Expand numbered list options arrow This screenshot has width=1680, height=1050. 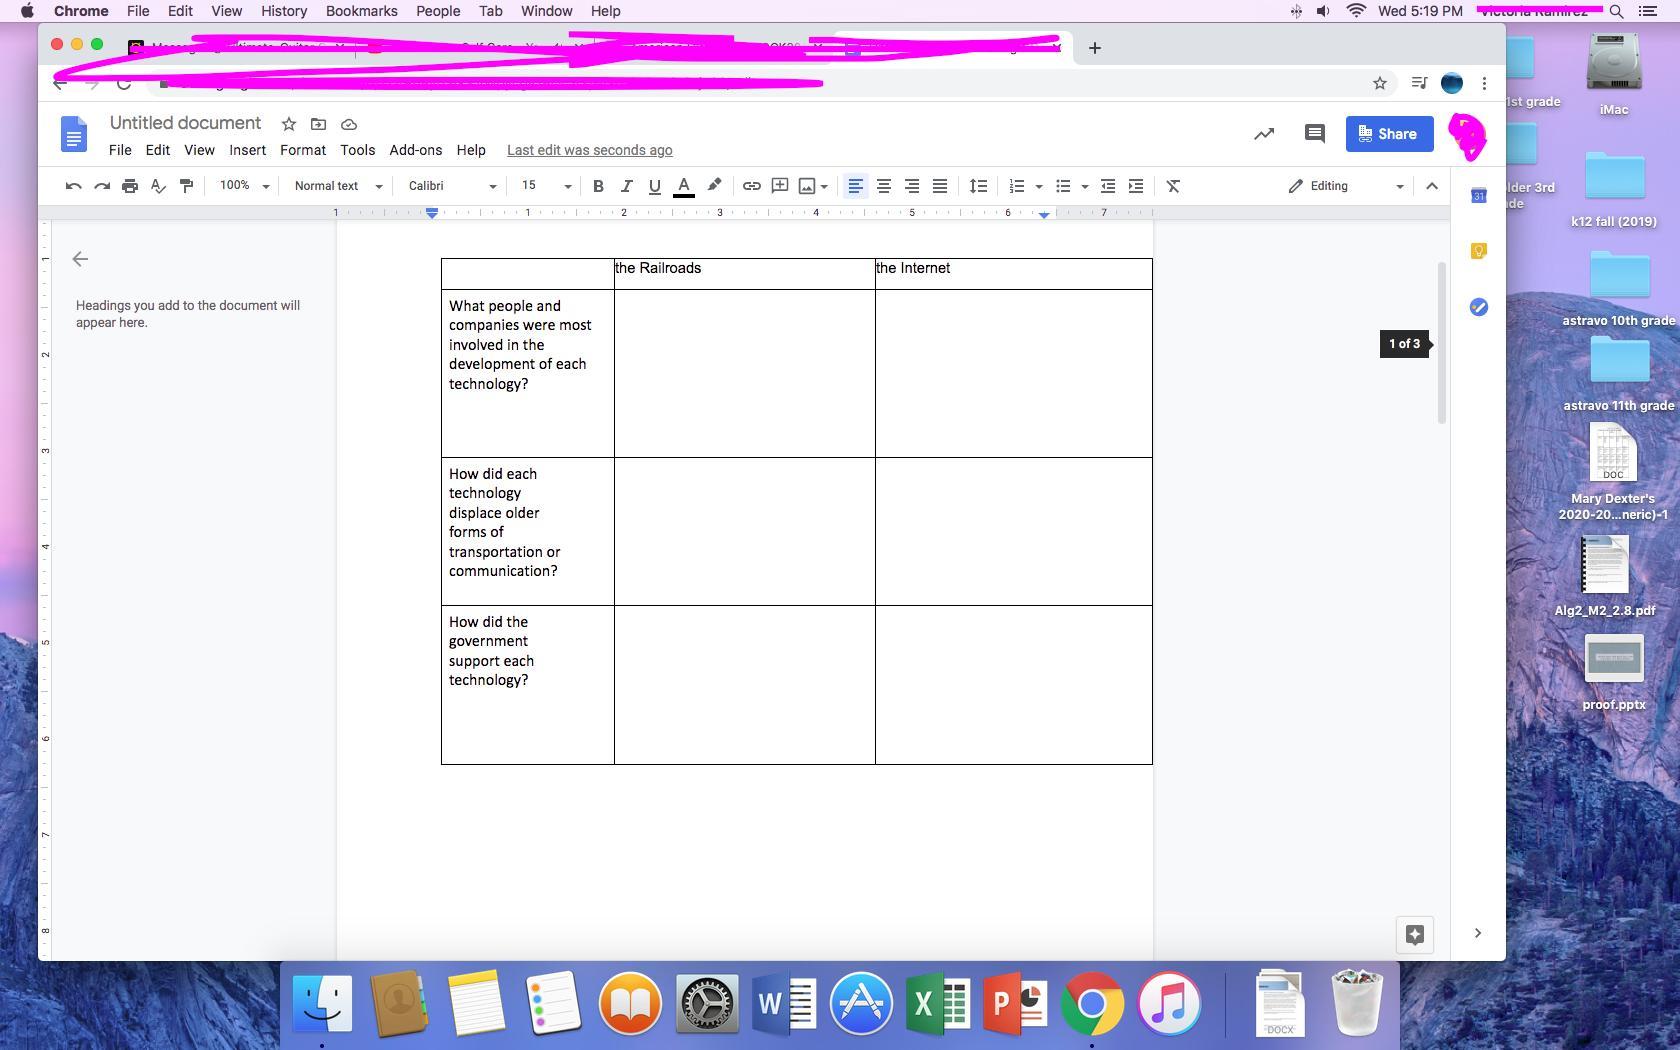click(1039, 187)
